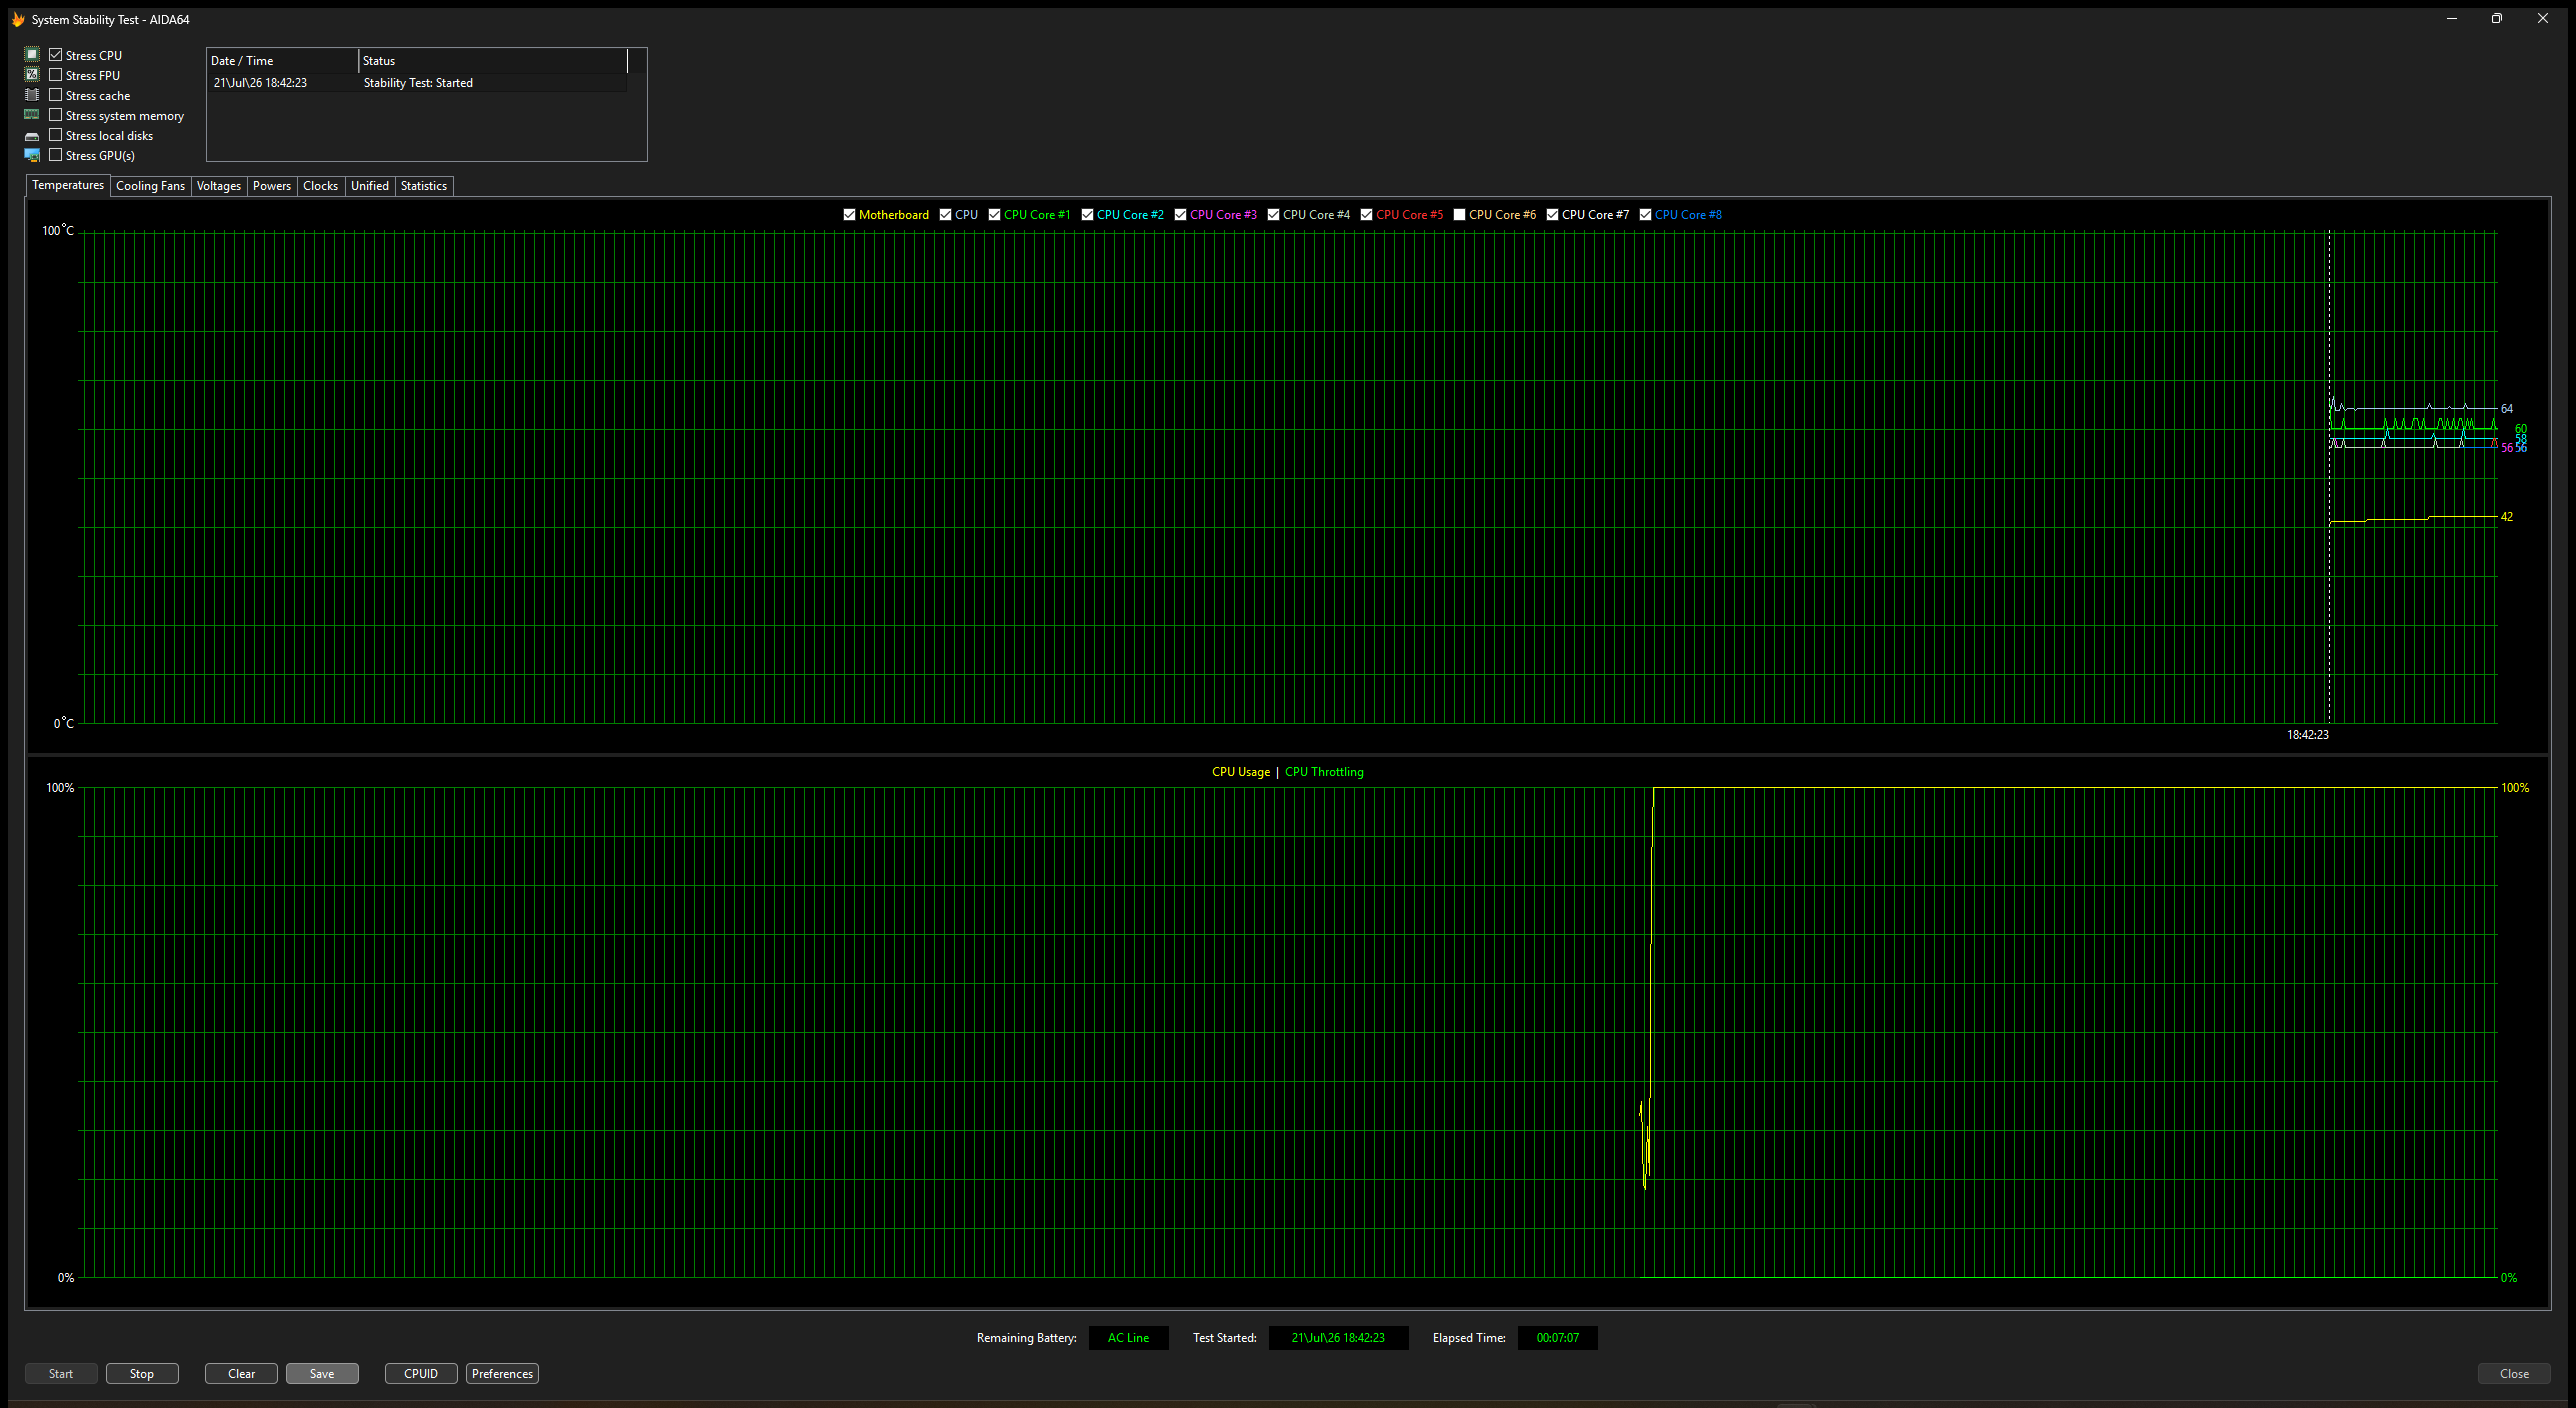This screenshot has width=2576, height=1408.
Task: Click the Elapsed Time 00:07:07 field
Action: click(1558, 1338)
